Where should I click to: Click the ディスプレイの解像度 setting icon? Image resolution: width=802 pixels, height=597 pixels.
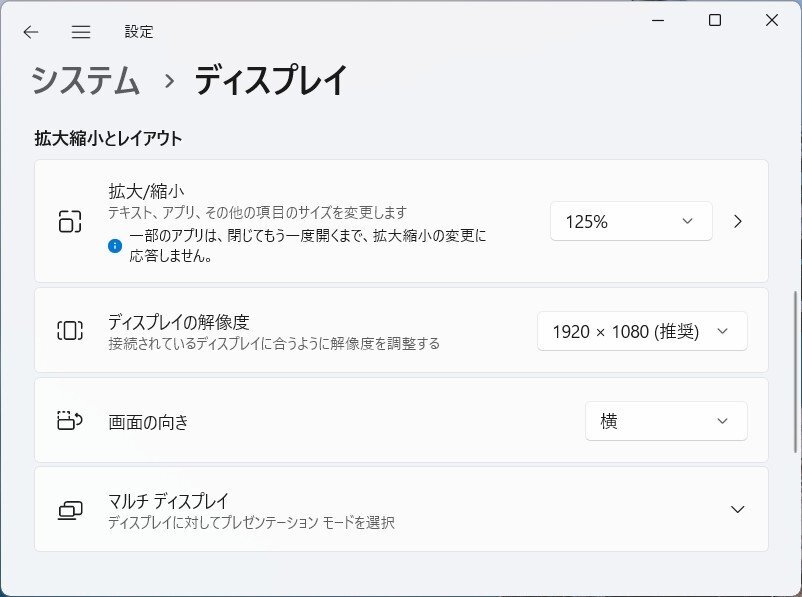(68, 330)
